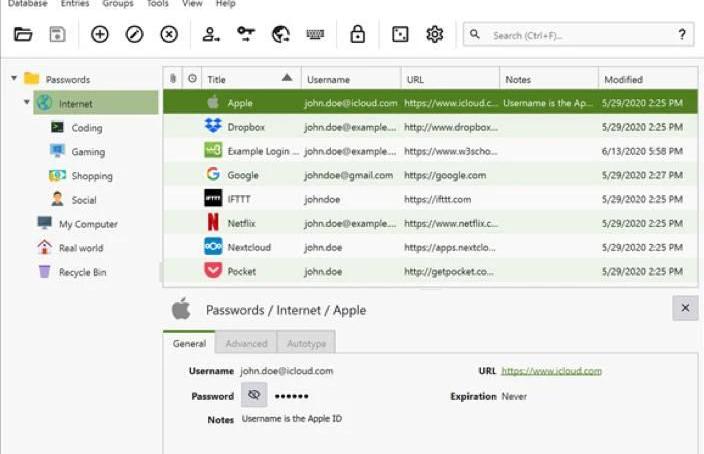Open password generator dice icon
The width and height of the screenshot is (704, 454).
click(400, 35)
